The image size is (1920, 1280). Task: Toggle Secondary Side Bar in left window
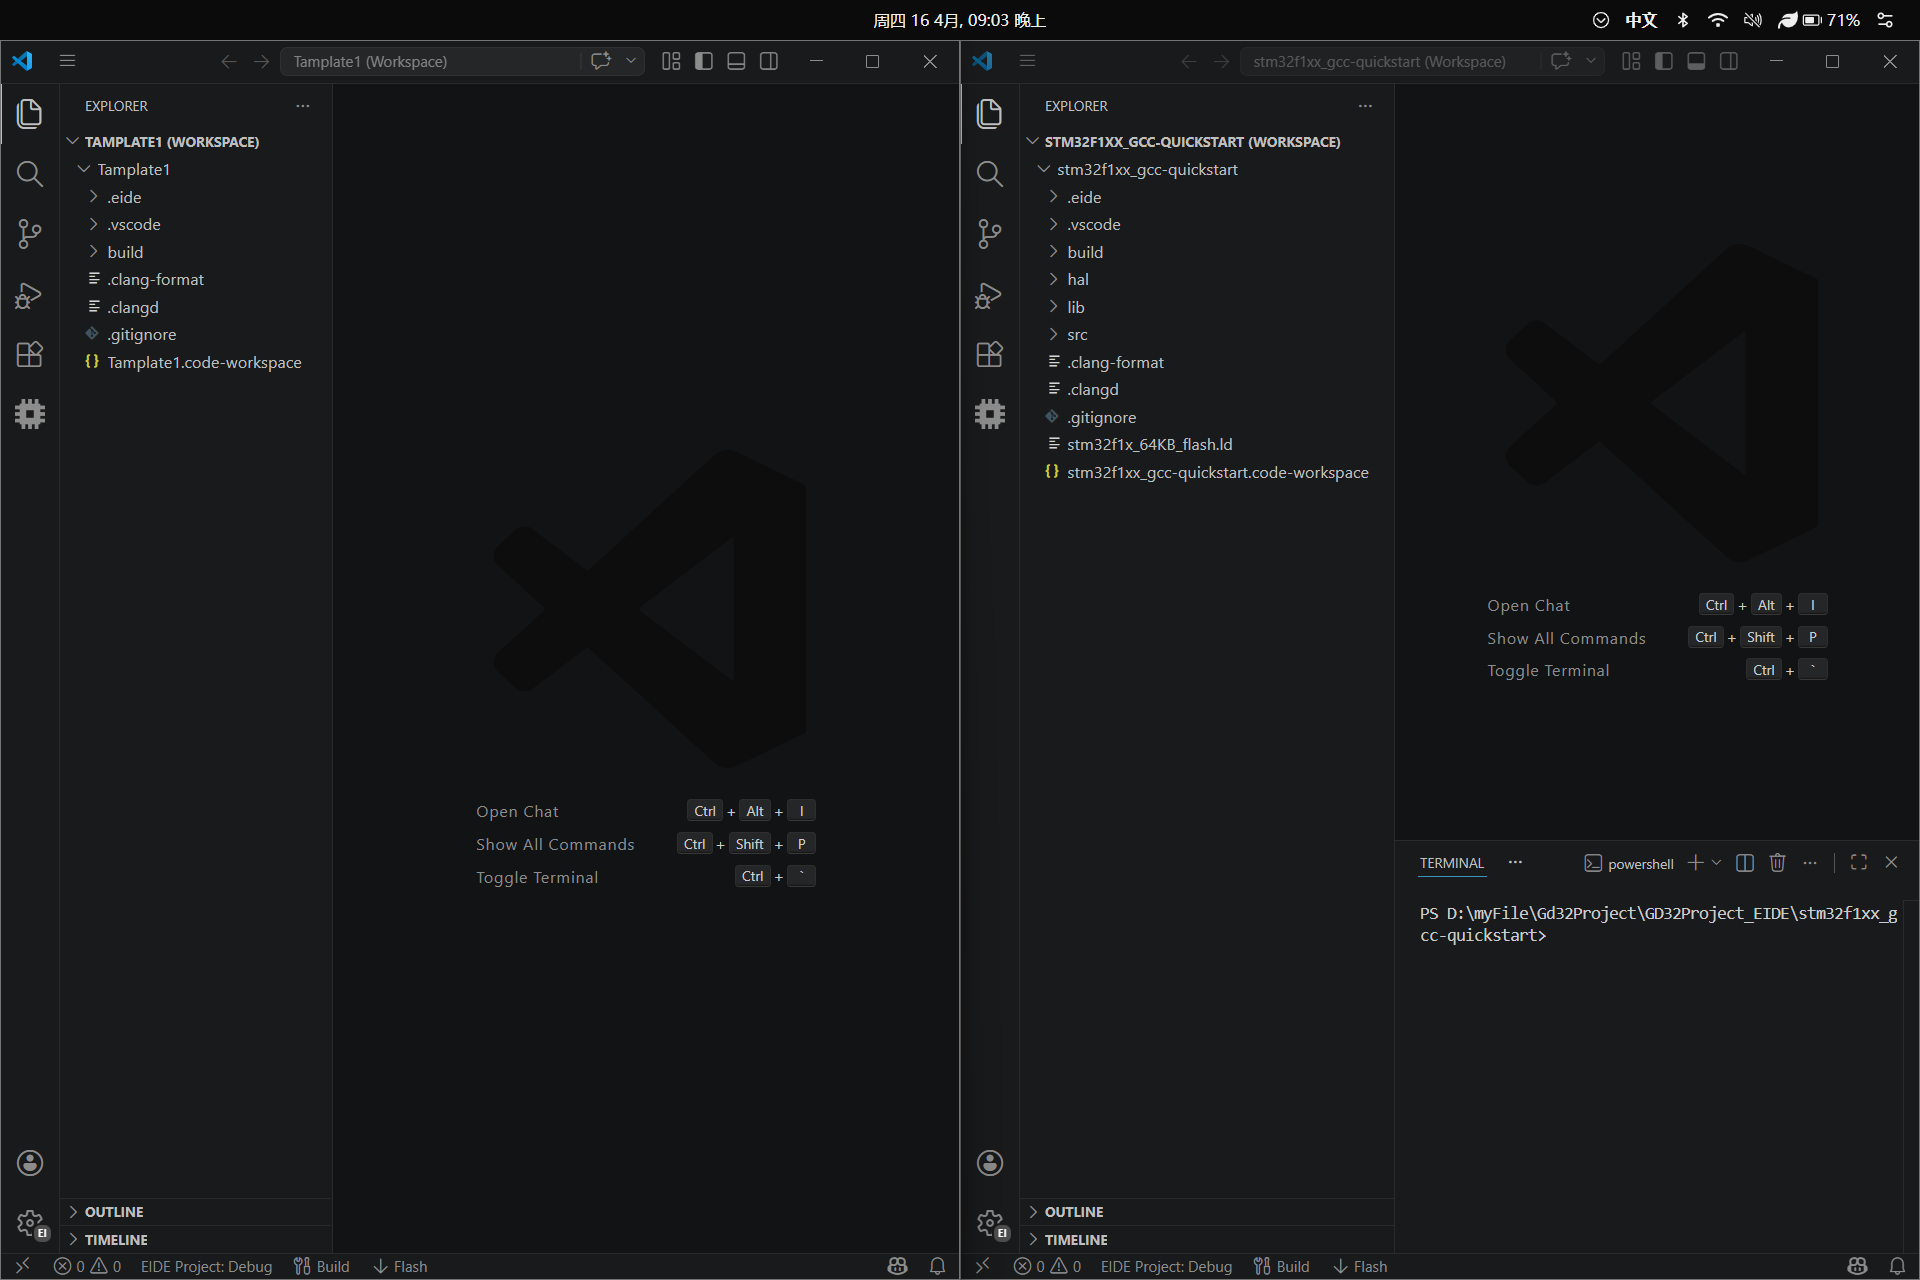click(x=769, y=61)
